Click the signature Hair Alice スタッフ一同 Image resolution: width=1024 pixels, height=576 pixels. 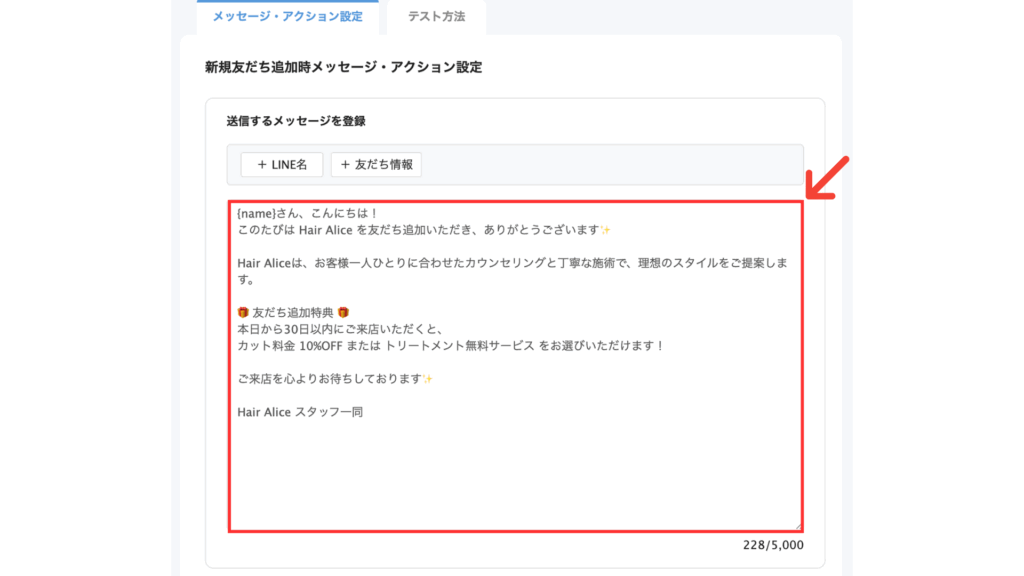pos(300,412)
